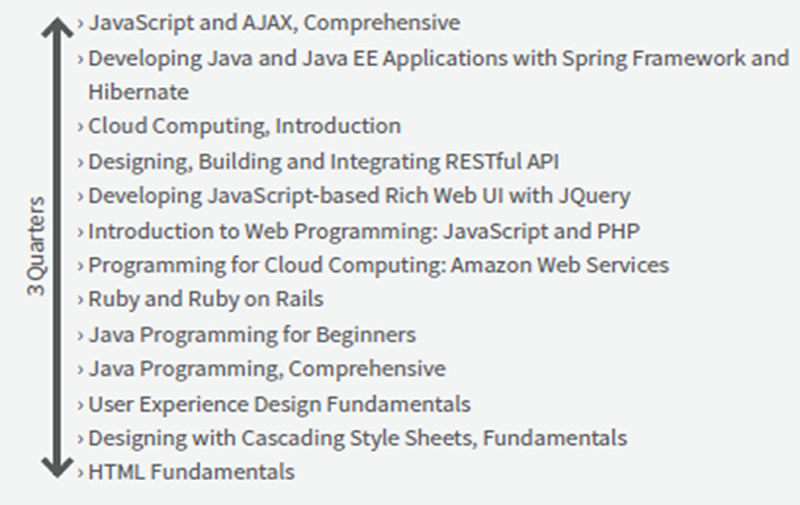Click chevron before Ruby and Ruby on Rails
Viewport: 800px width, 505px height.
coord(80,300)
